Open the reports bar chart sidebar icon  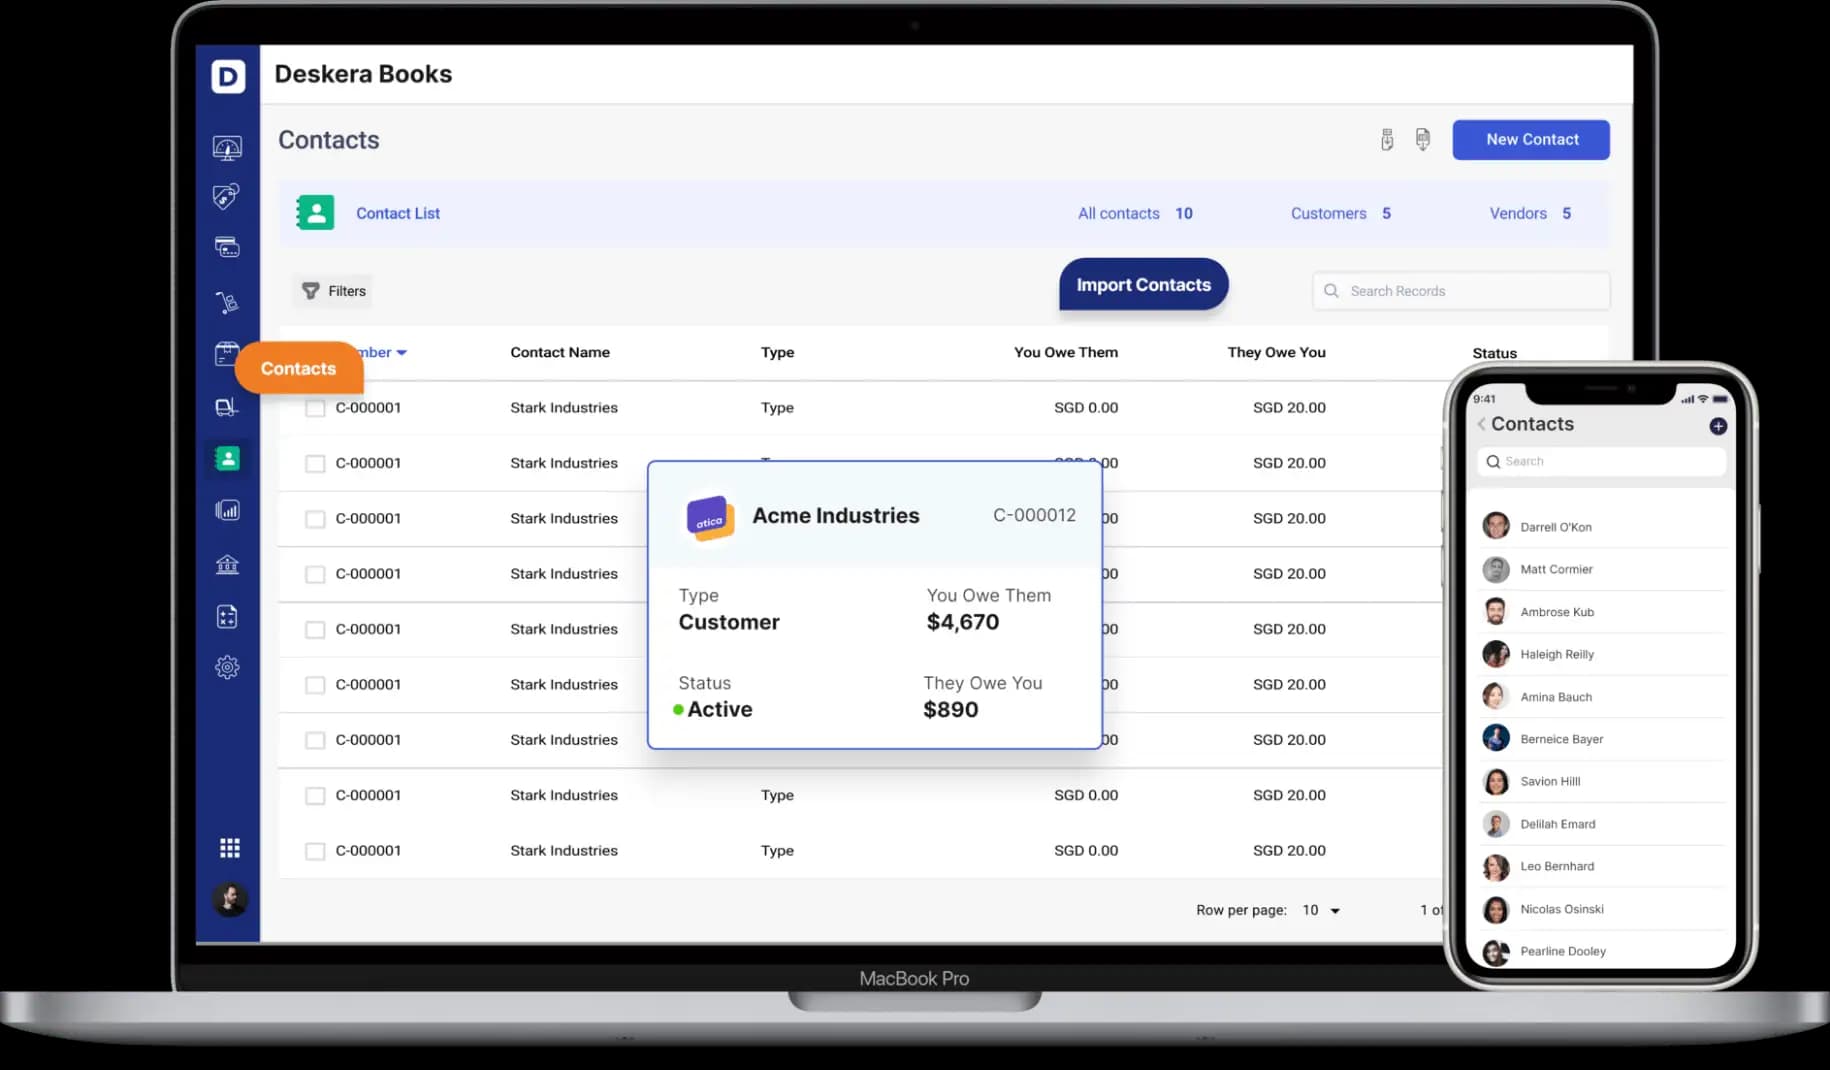tap(227, 511)
